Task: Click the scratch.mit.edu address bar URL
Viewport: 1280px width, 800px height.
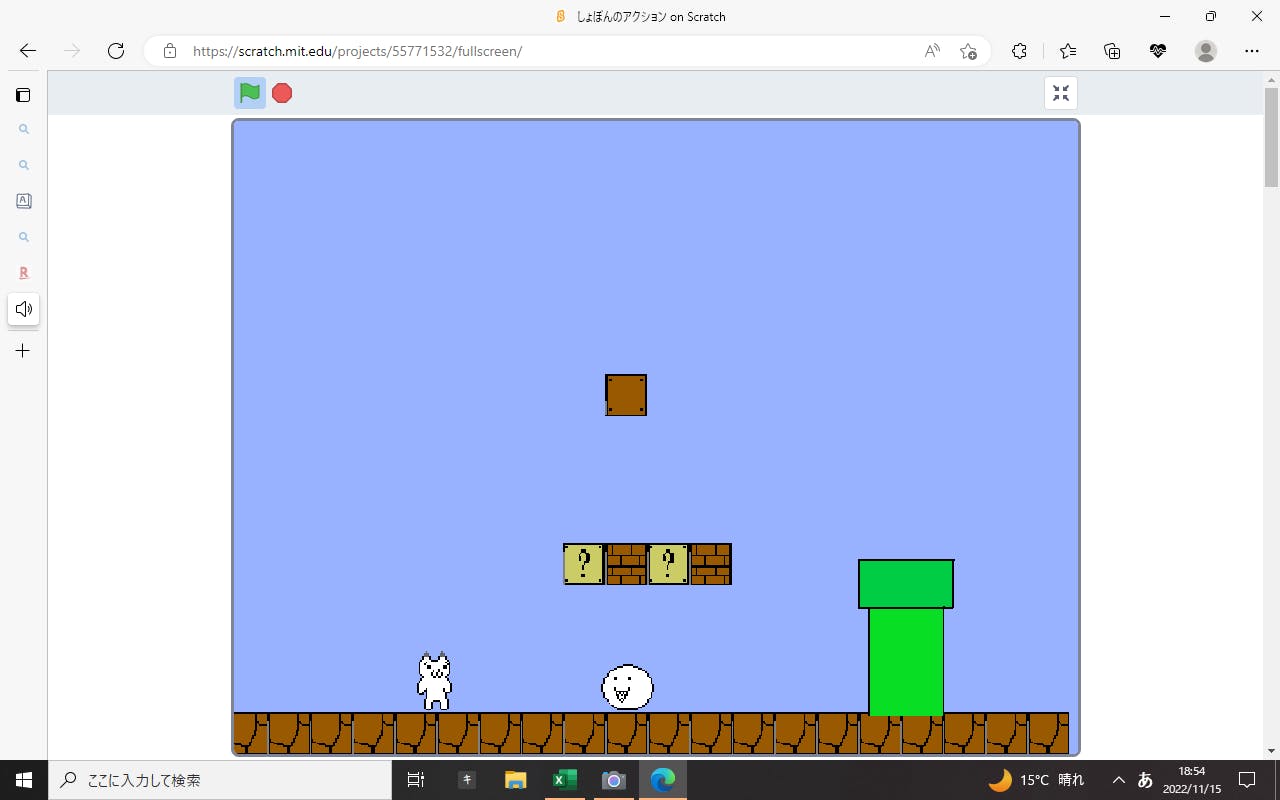Action: pos(357,51)
